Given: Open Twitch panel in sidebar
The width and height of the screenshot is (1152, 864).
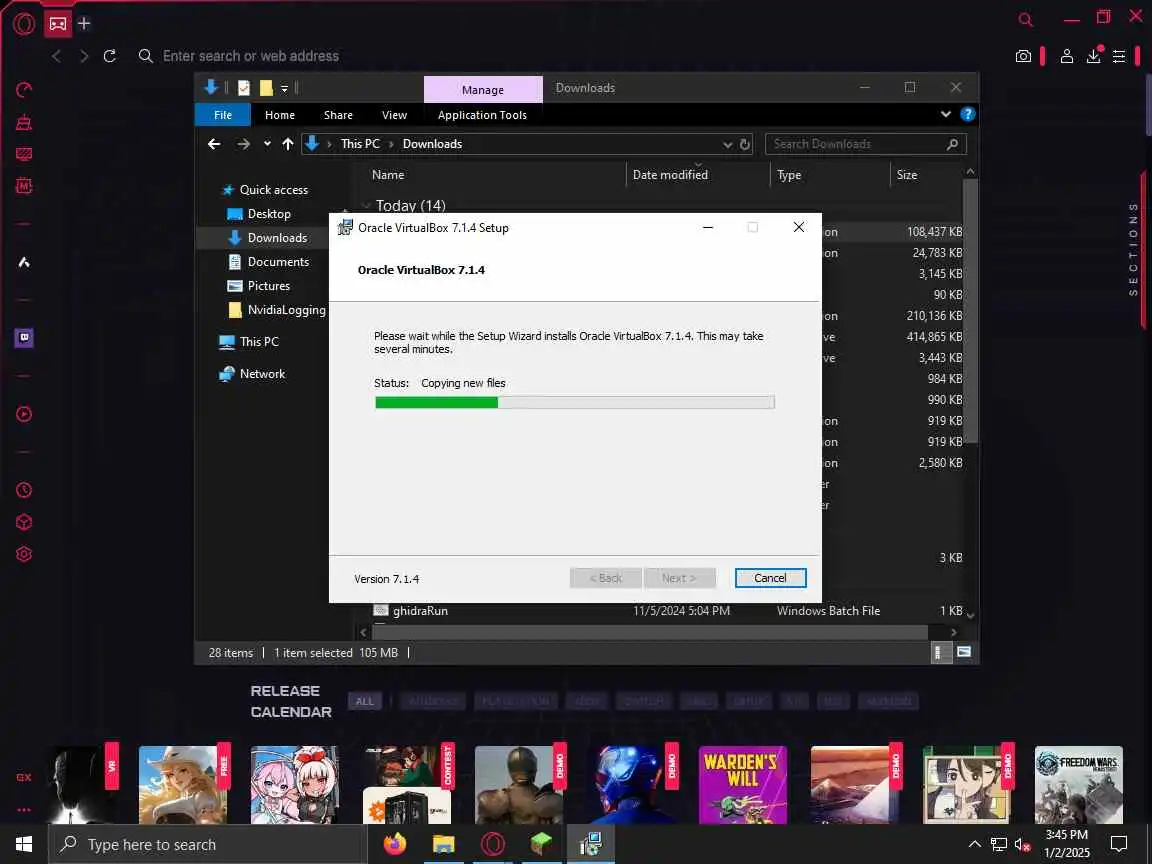Looking at the screenshot, I should click(24, 338).
